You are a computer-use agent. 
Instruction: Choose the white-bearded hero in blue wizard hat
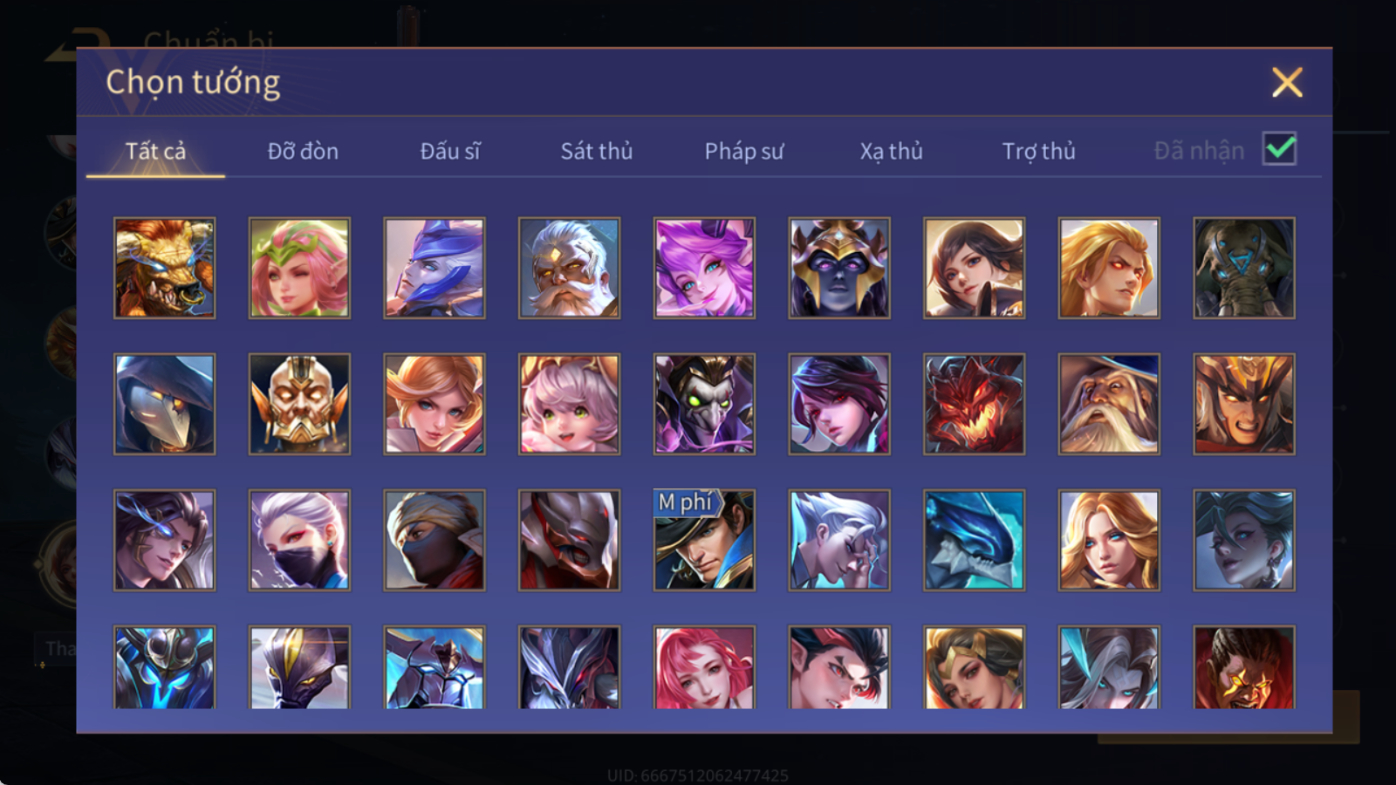tap(1109, 404)
